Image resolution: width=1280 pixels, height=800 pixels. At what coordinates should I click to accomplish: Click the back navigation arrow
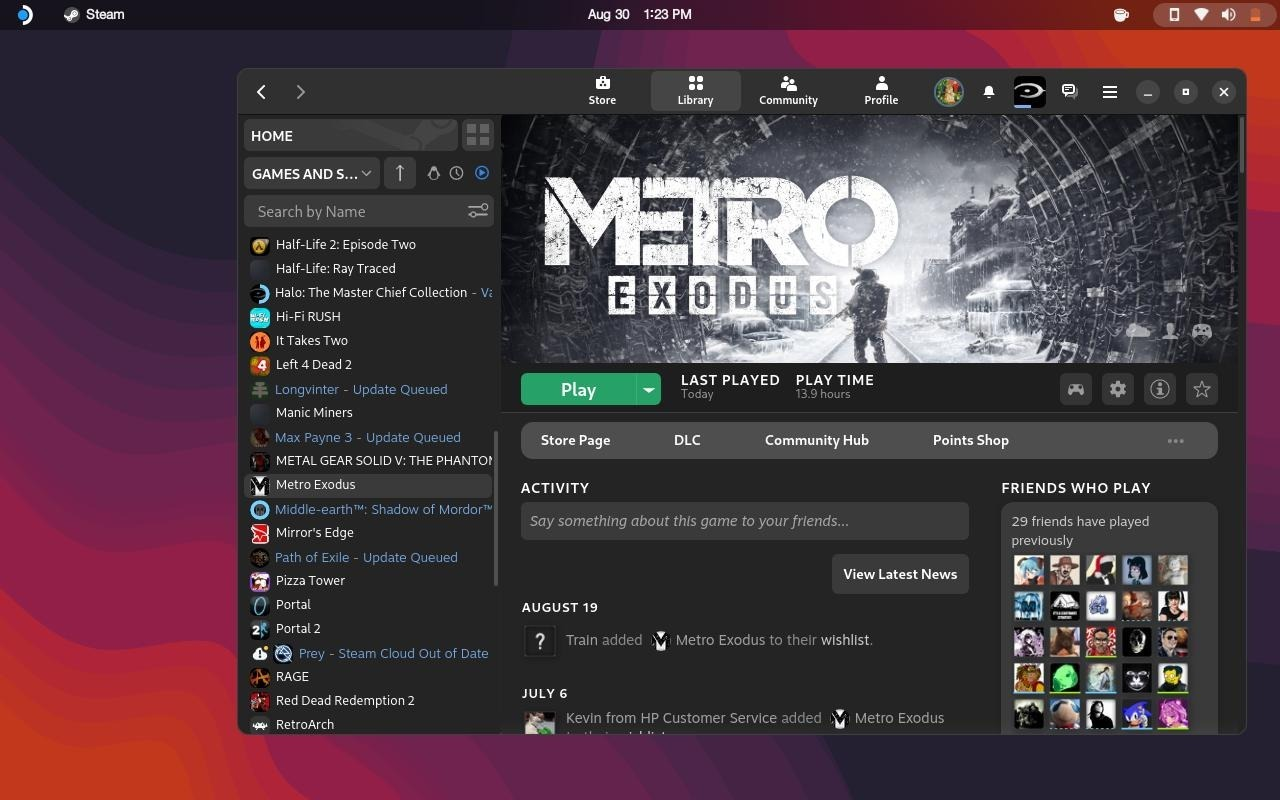(261, 92)
